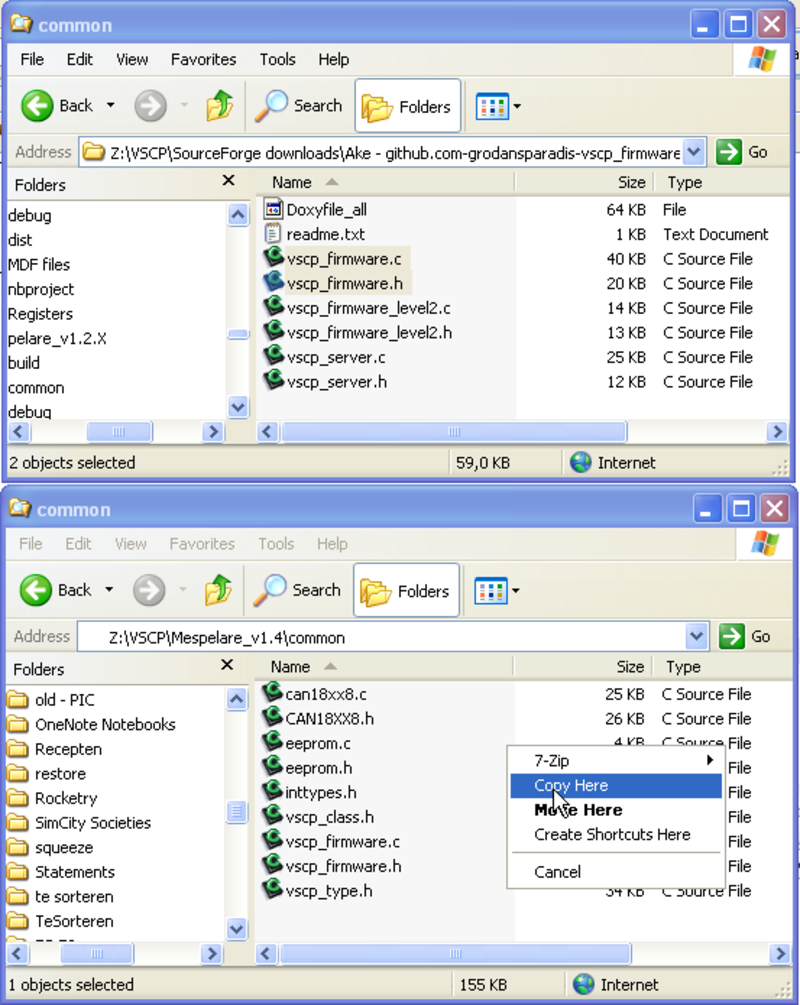The height and width of the screenshot is (1005, 800).
Task: Expand address bar dropdown in top window
Action: pos(696,152)
